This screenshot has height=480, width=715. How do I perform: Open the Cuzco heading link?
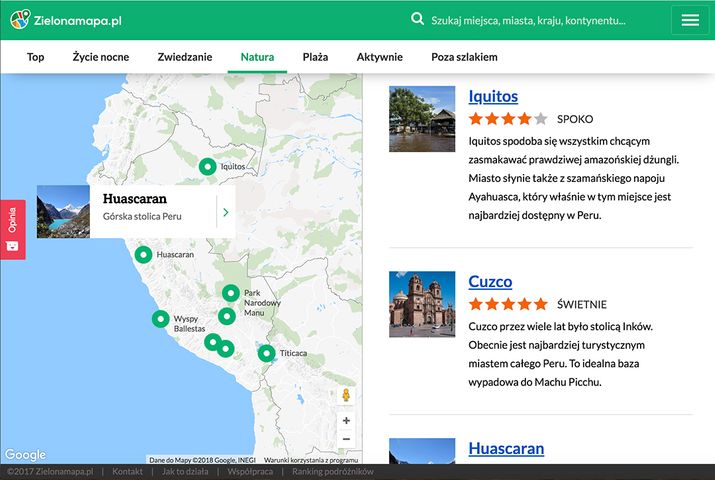click(490, 282)
